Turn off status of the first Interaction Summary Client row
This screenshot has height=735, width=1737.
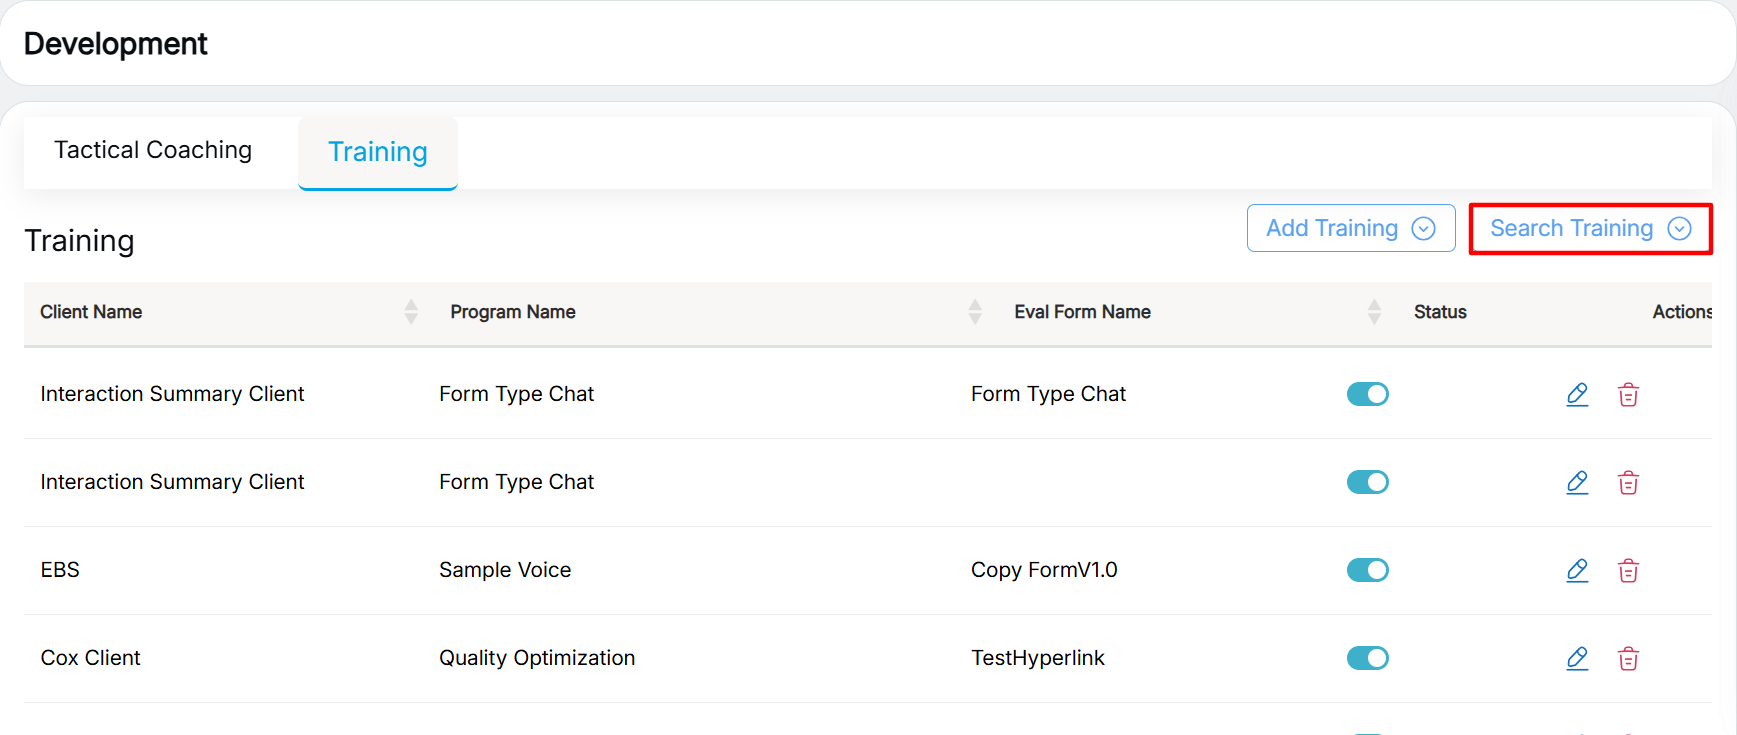click(1367, 394)
